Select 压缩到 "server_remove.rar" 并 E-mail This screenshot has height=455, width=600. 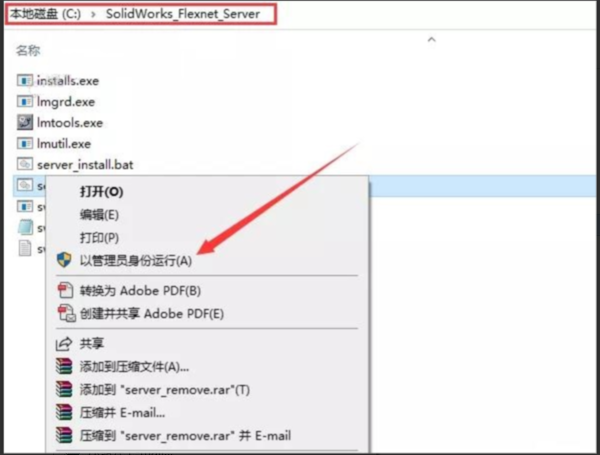click(185, 435)
